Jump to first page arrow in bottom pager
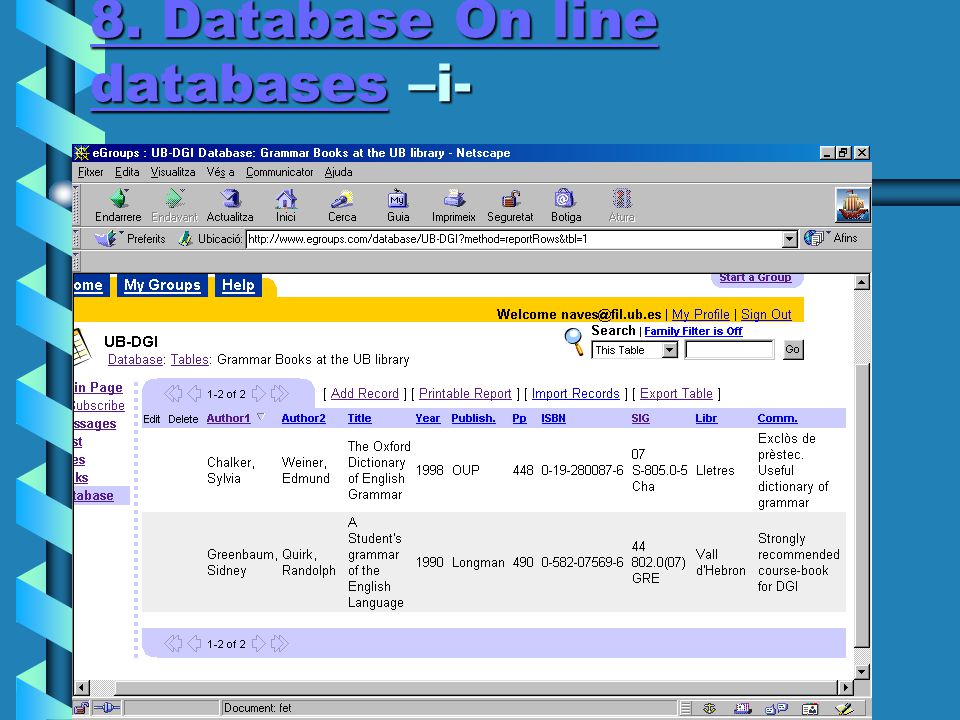The image size is (960, 720). 173,643
